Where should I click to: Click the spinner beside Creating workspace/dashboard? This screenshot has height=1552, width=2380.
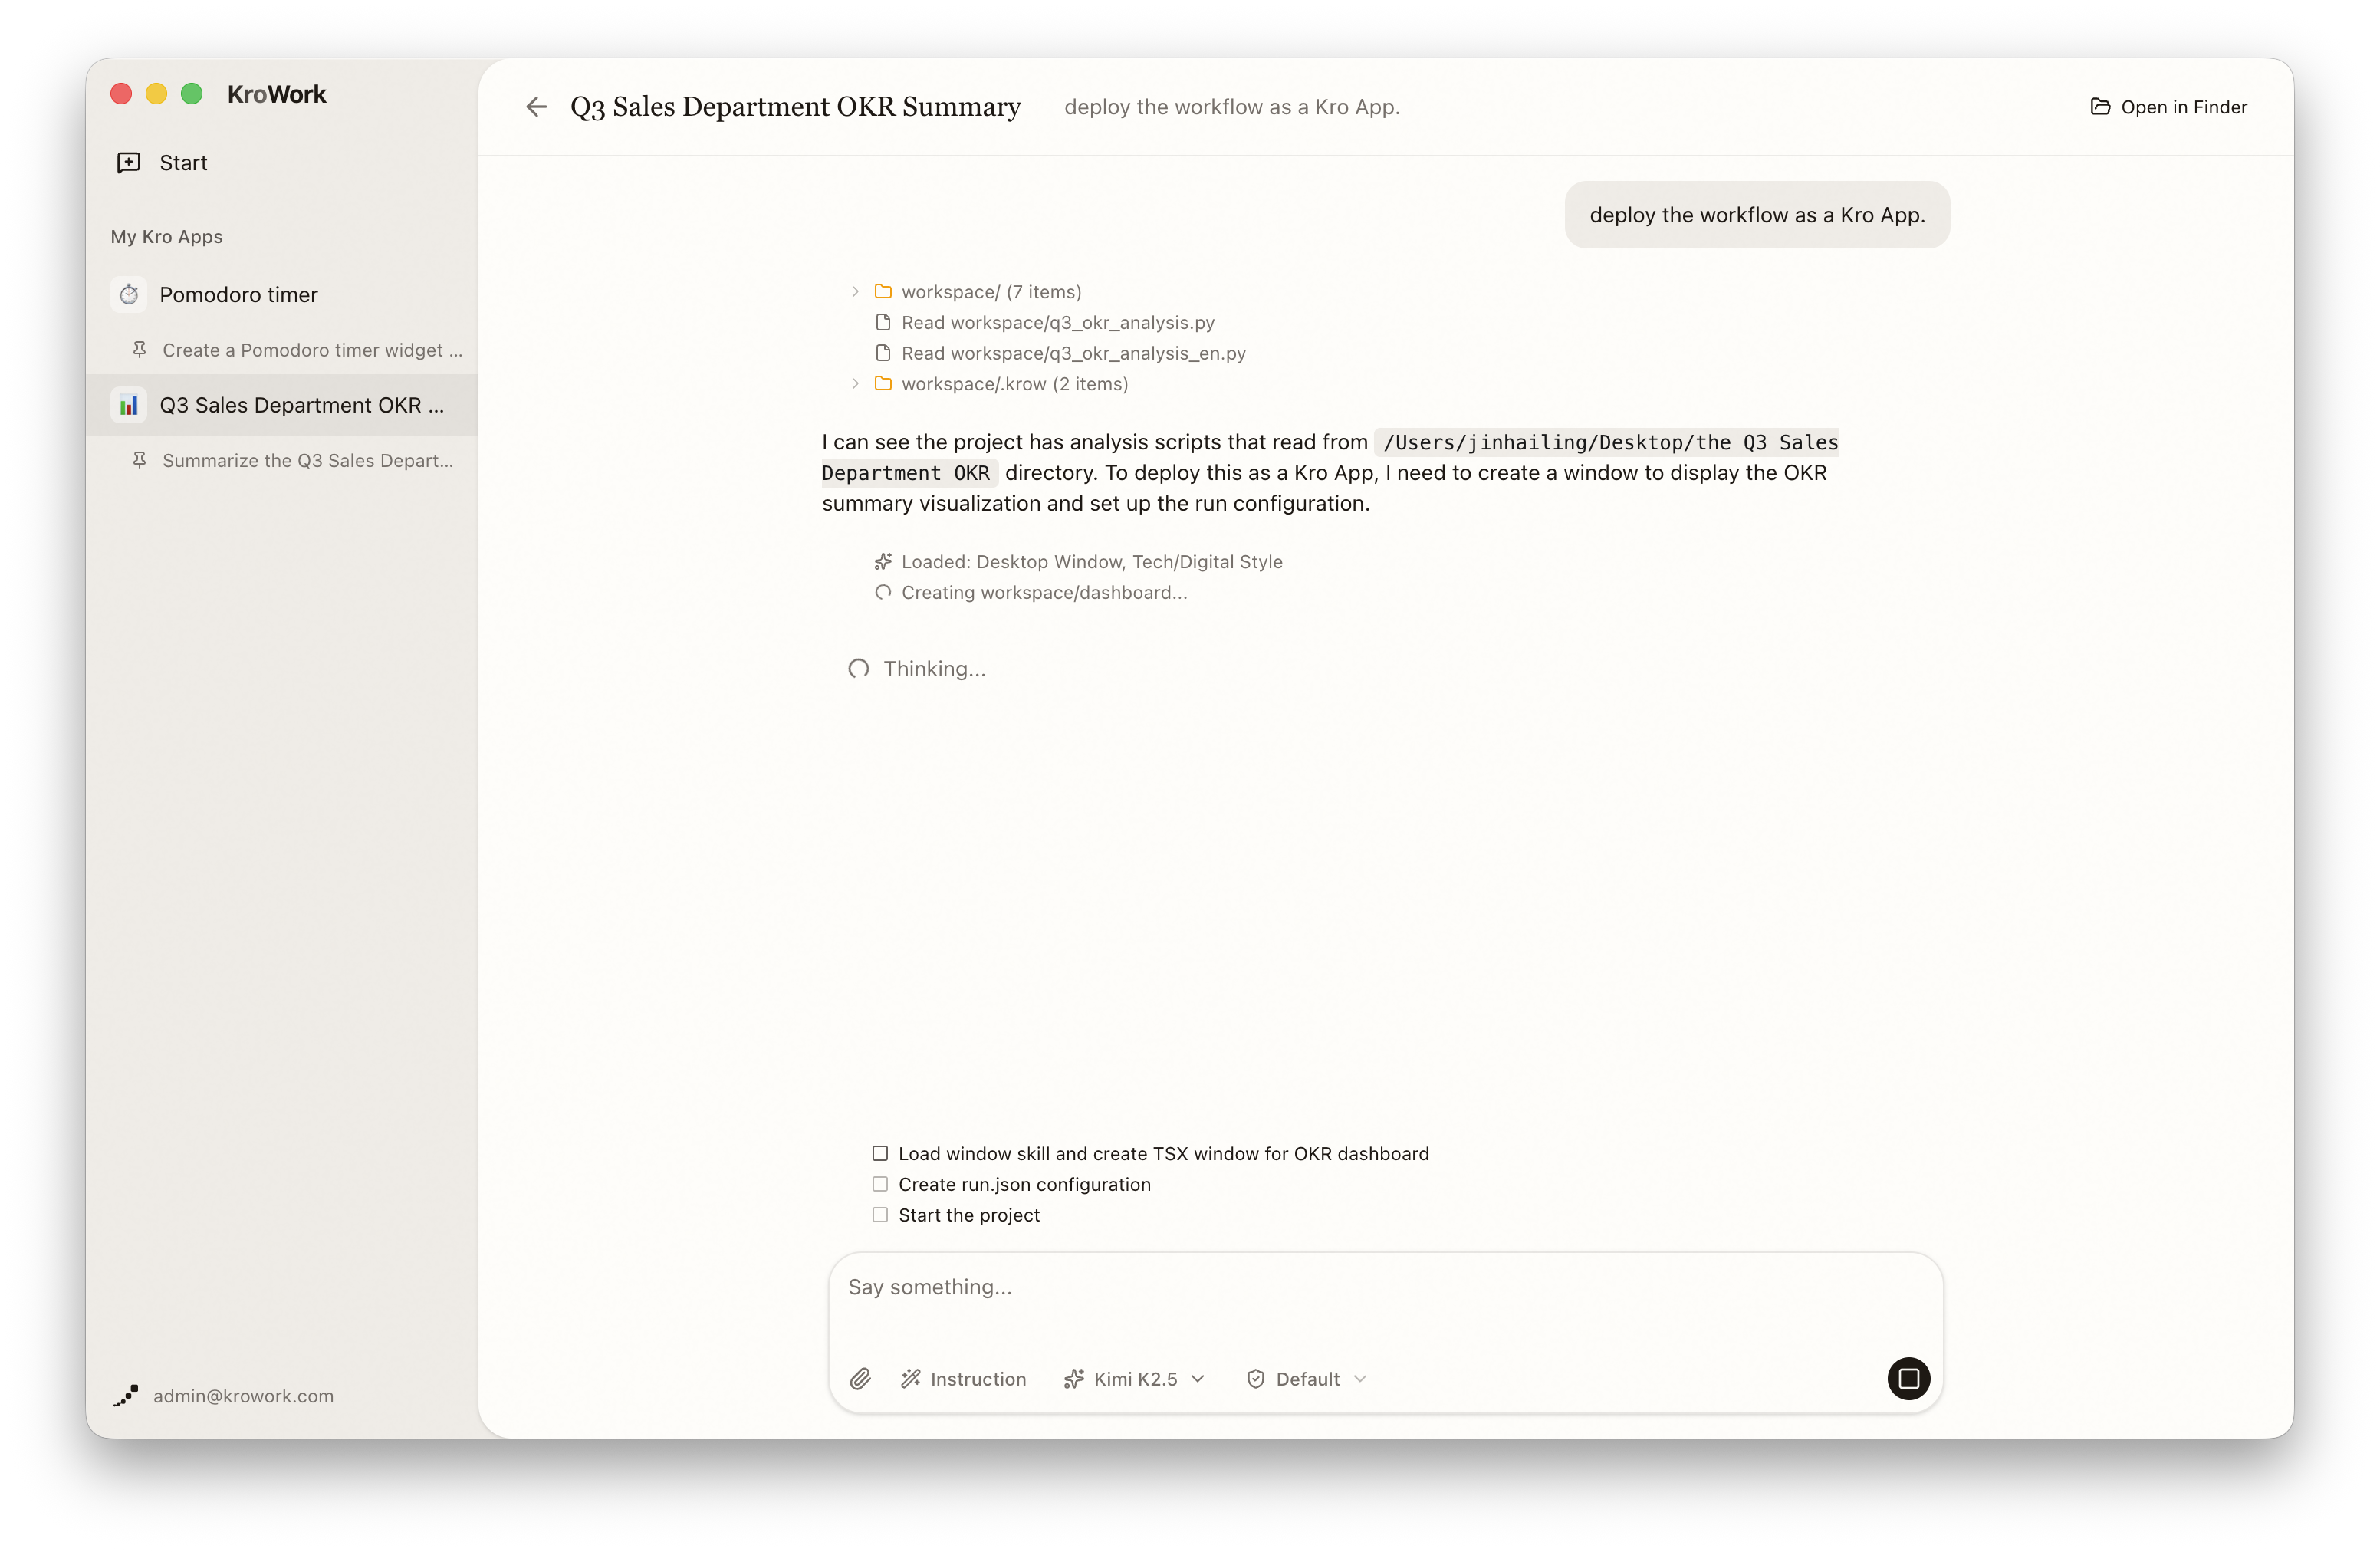click(x=883, y=592)
